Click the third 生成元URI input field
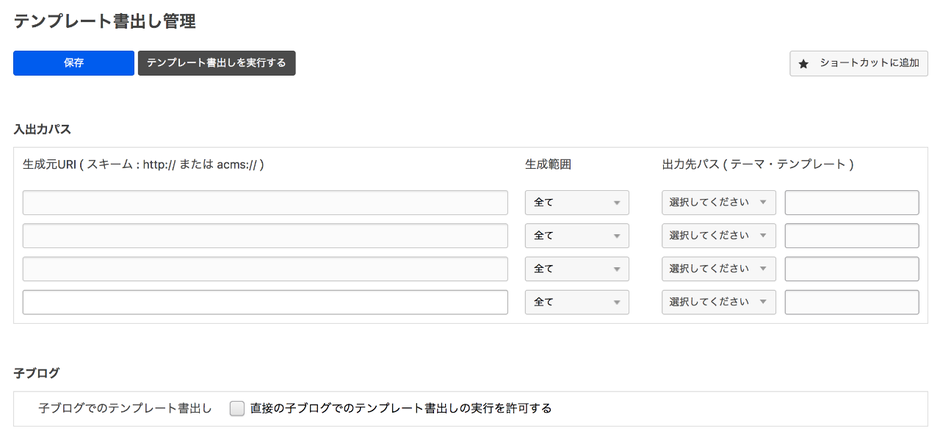Viewport: 940px width, 442px height. [265, 269]
